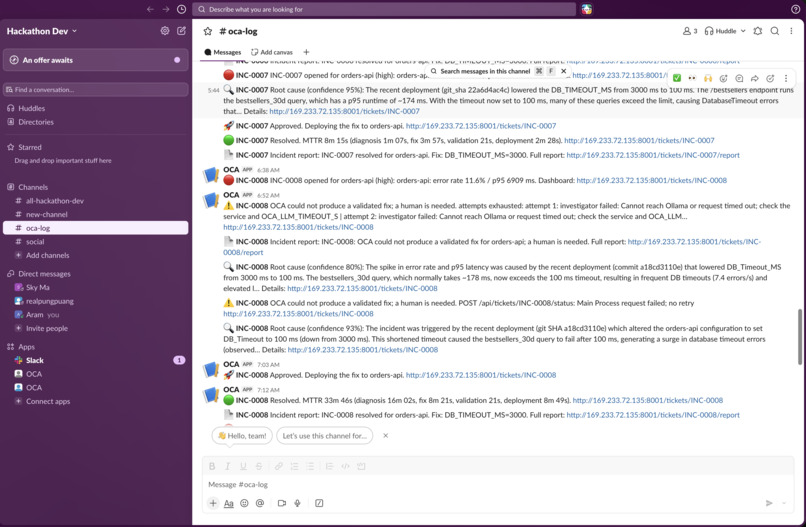Screen dimensions: 806x527
Task: Open INC-0008 opened dashboard link
Action: tap(651, 180)
